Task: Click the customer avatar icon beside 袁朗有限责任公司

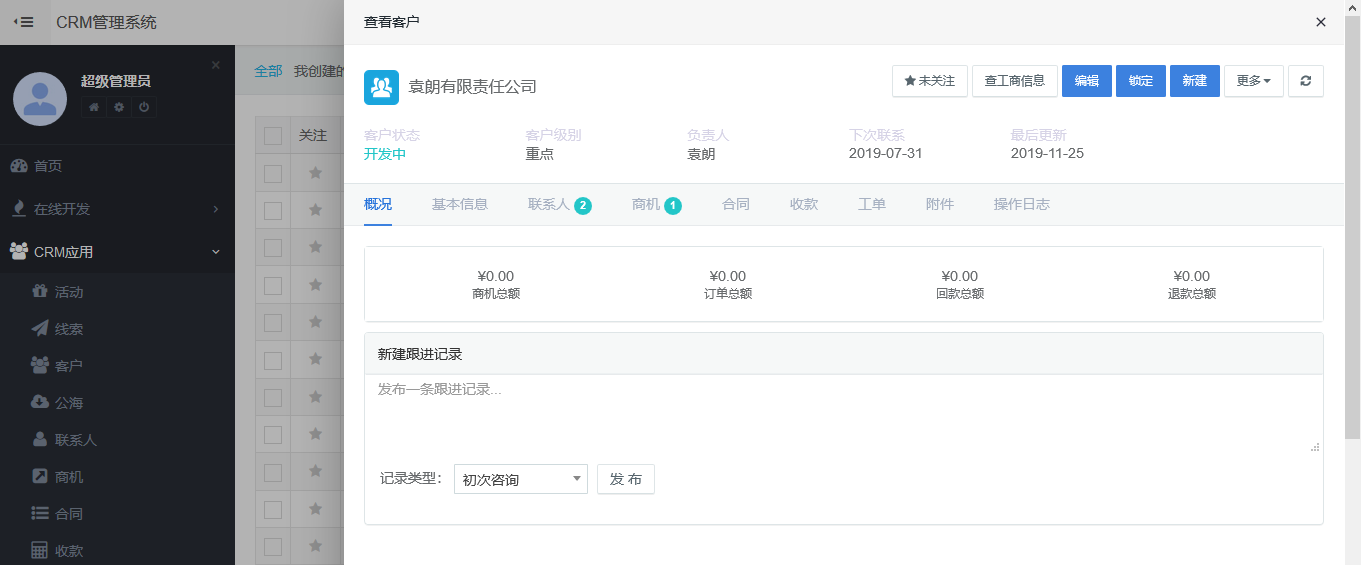Action: point(381,87)
